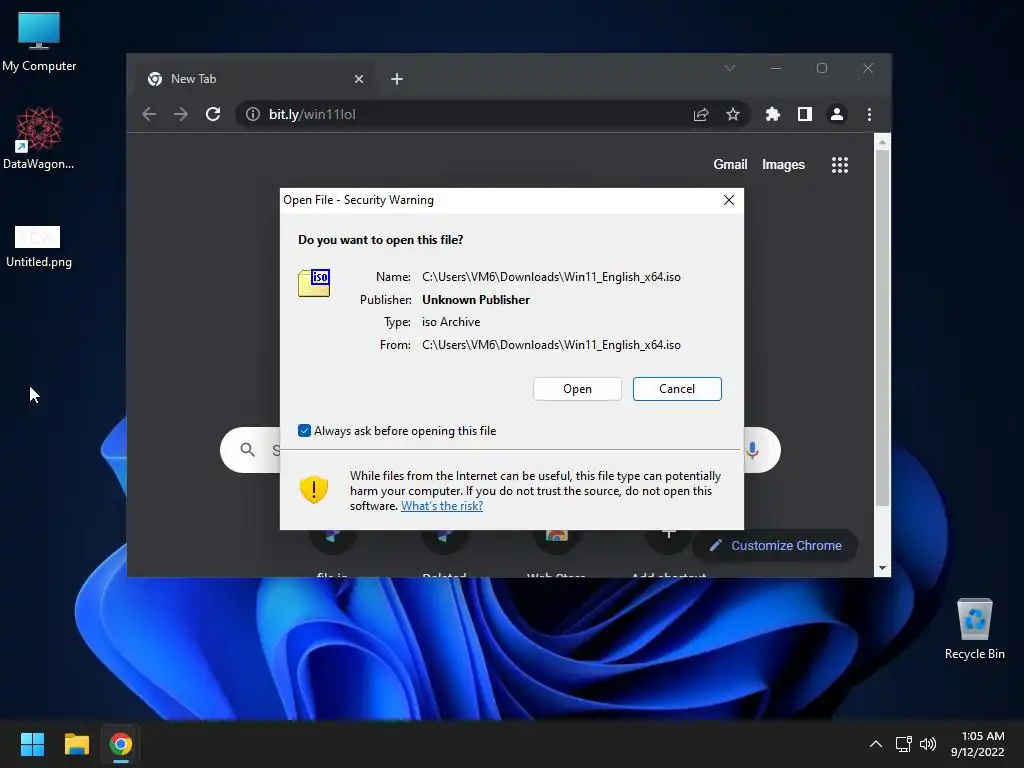Click the volume speaker tray icon
The height and width of the screenshot is (768, 1024).
[x=928, y=744]
